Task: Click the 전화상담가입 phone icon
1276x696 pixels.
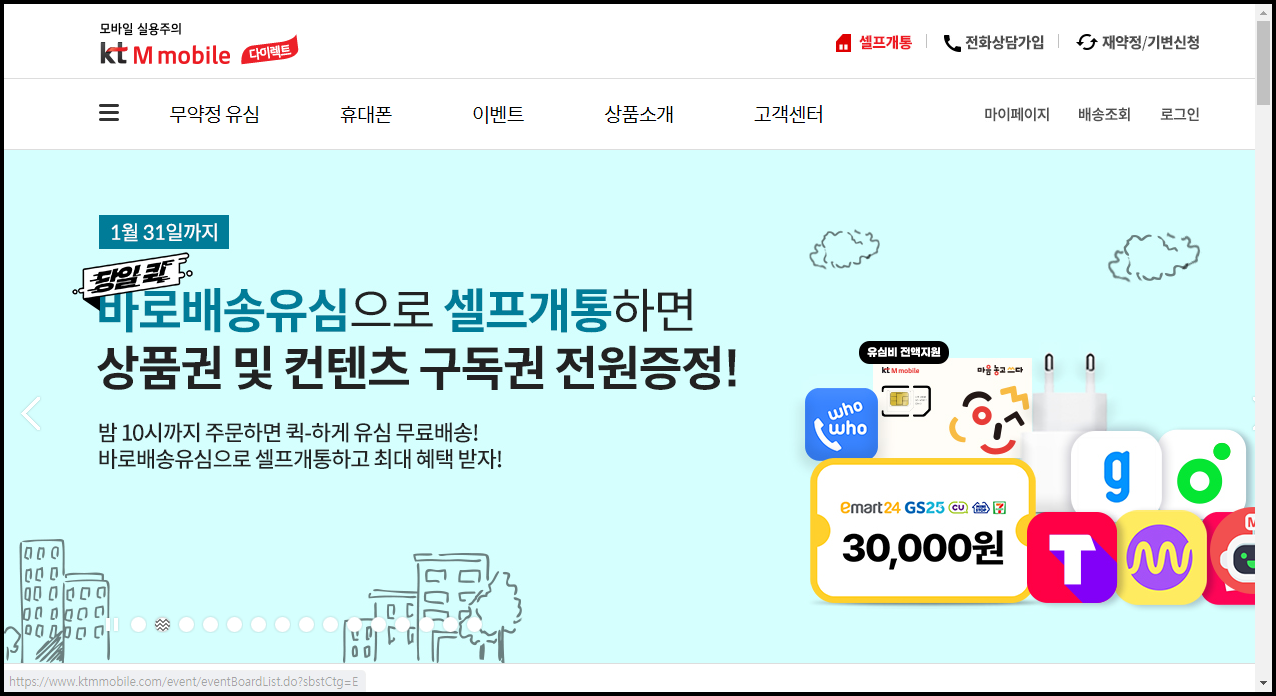Action: pos(952,43)
